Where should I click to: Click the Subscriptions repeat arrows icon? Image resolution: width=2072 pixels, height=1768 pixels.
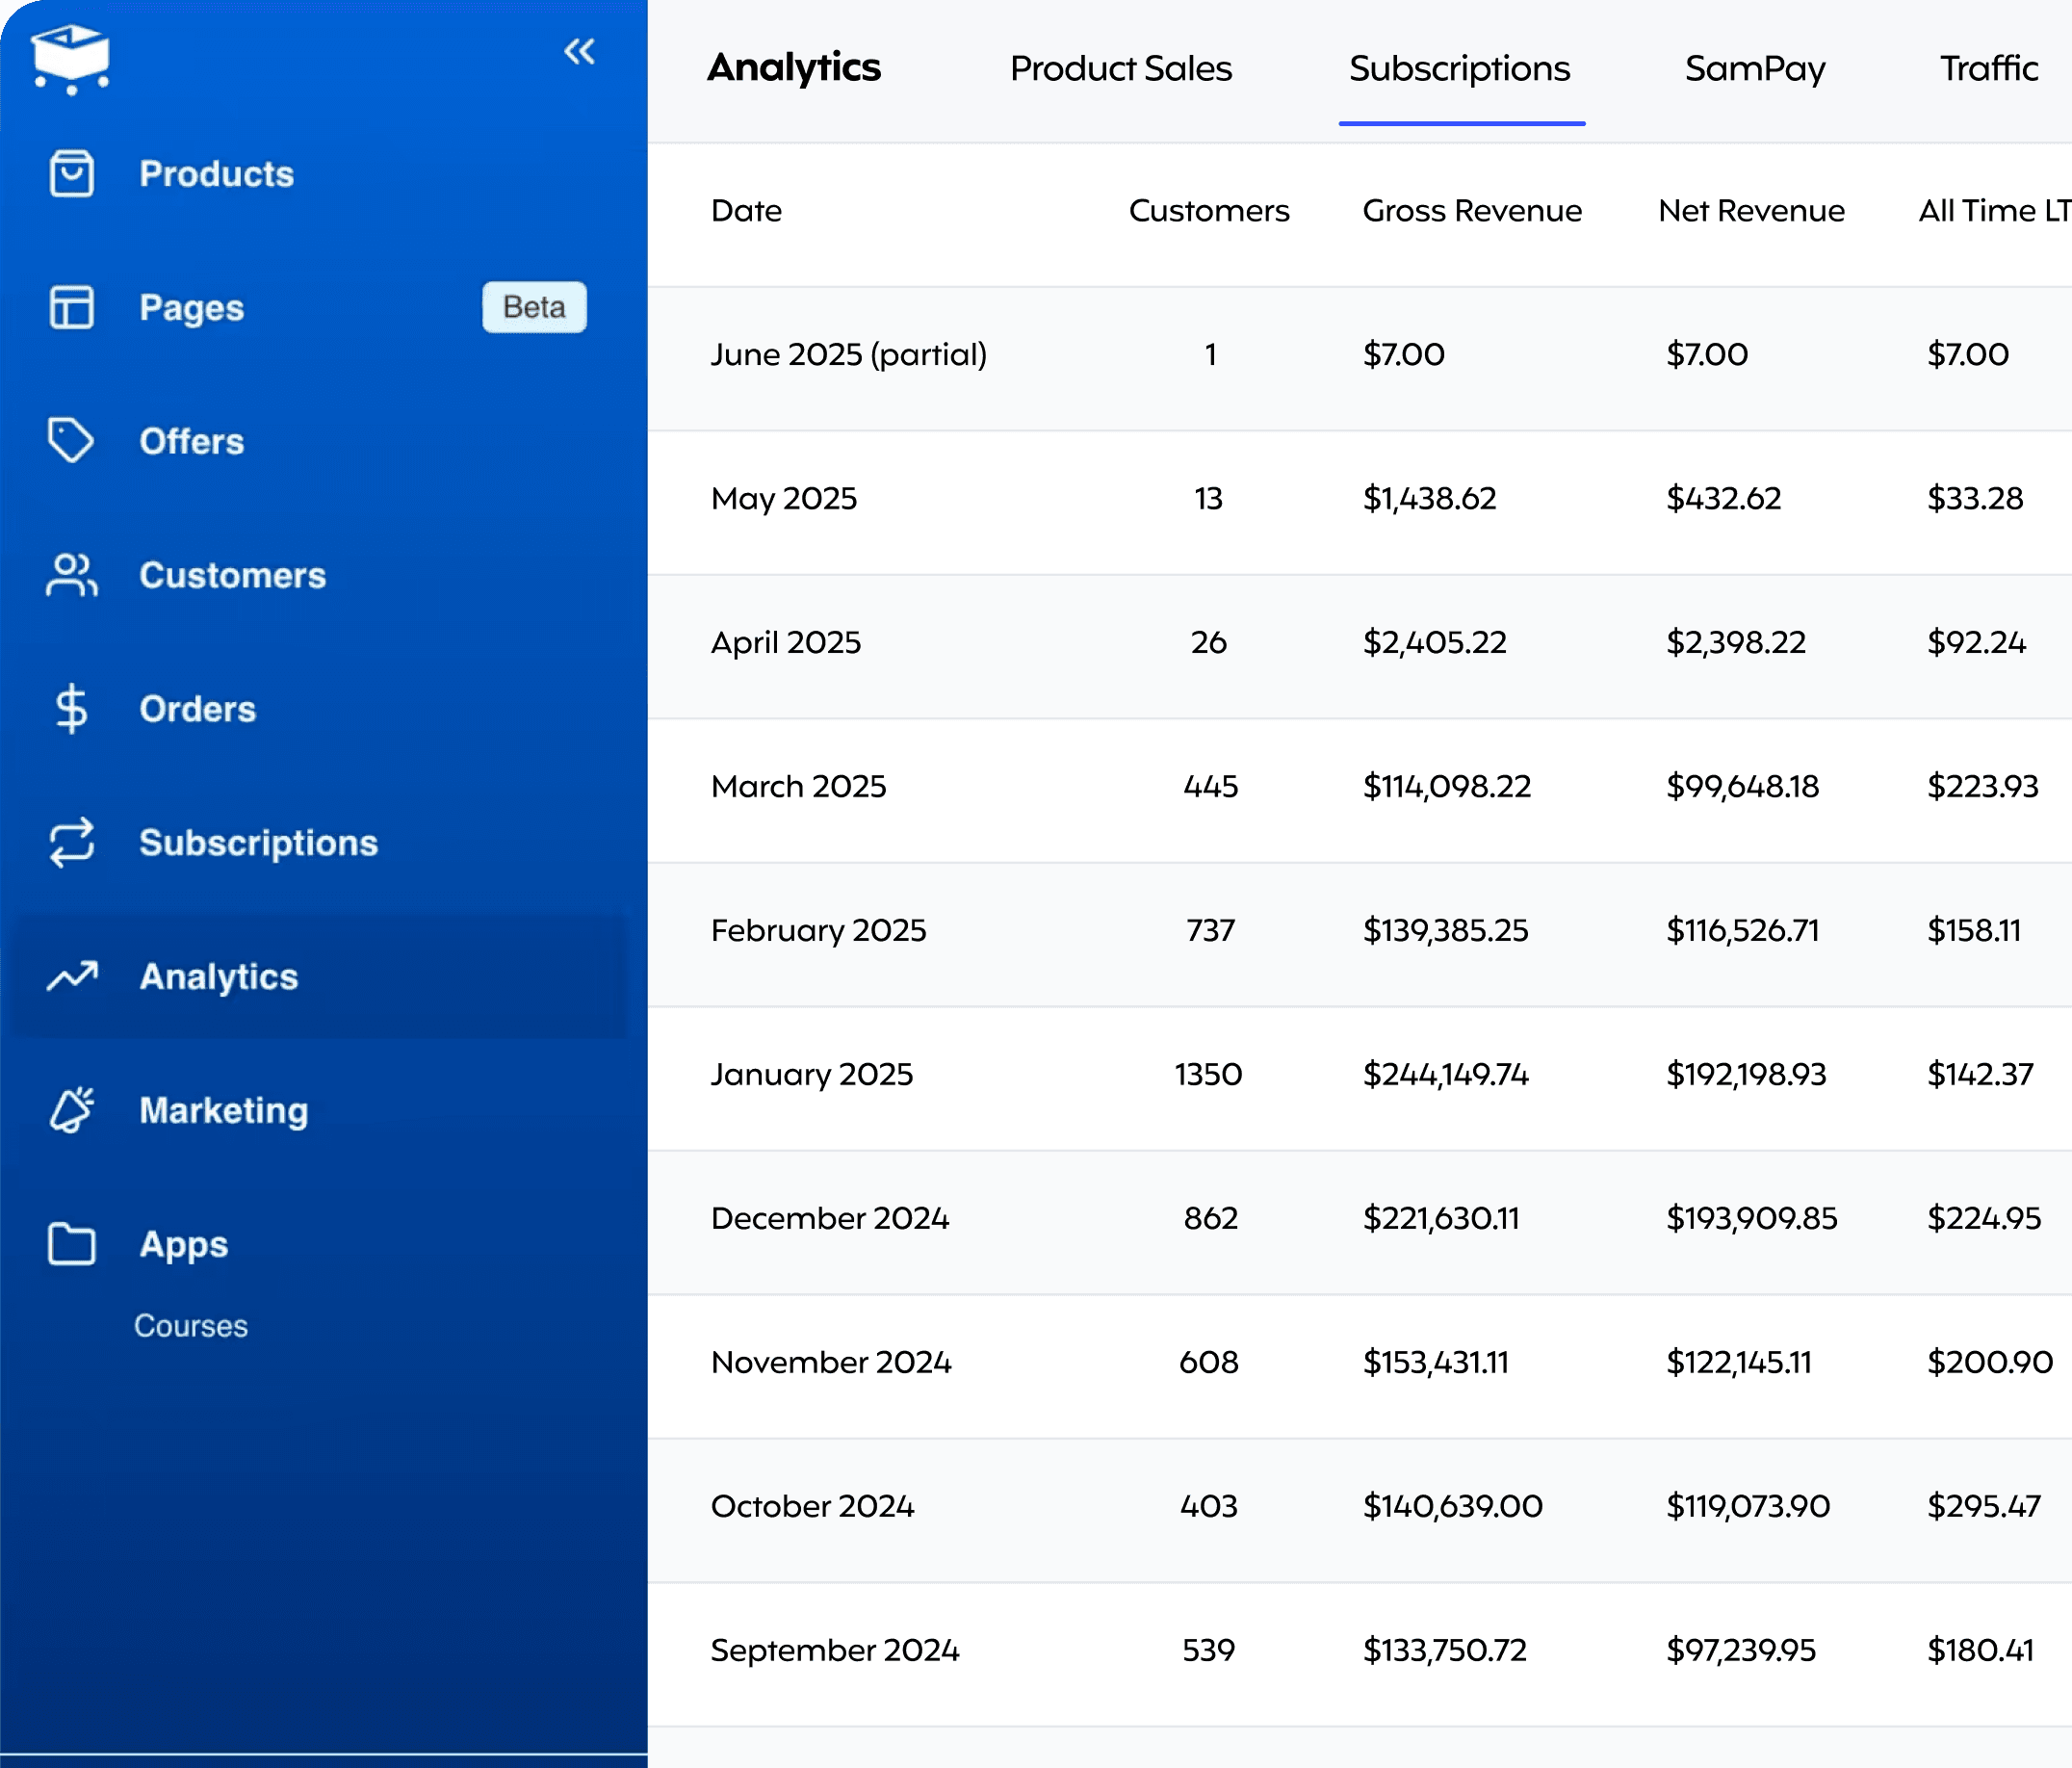71,843
